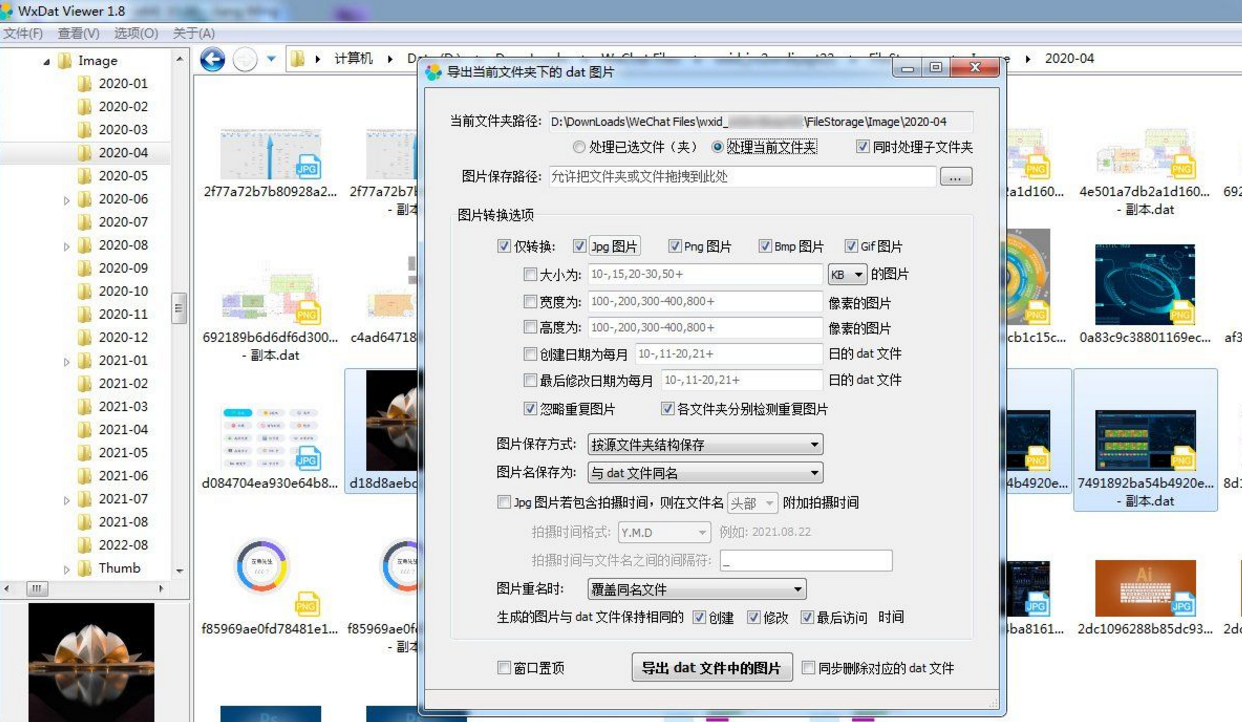The height and width of the screenshot is (722, 1242).
Task: Enable the 大小为 size filter checkbox
Action: coord(530,274)
